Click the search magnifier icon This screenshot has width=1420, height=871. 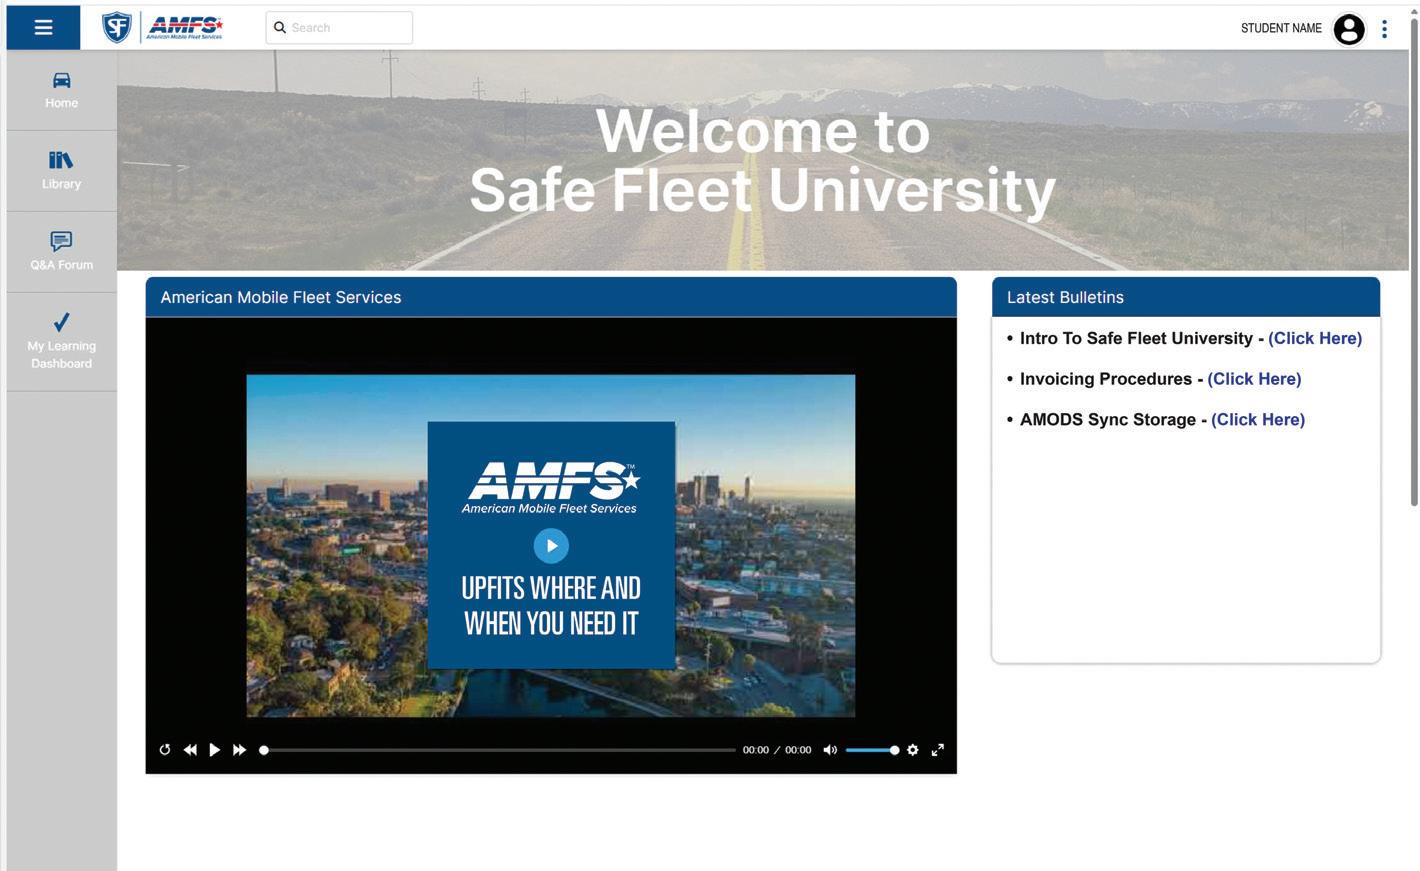pyautogui.click(x=280, y=28)
